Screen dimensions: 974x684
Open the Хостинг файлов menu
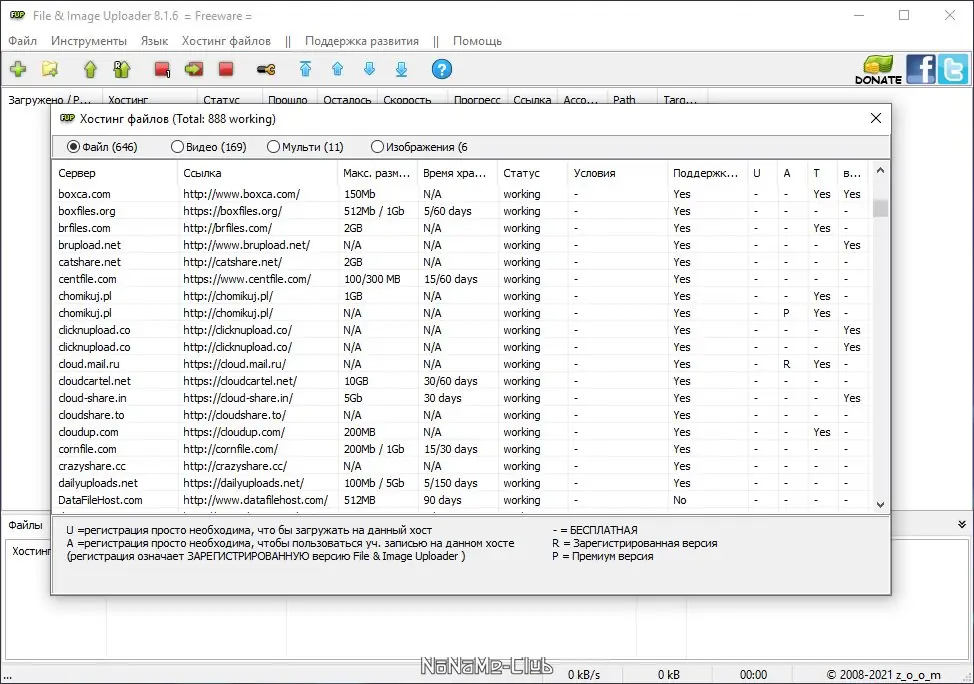click(x=226, y=41)
